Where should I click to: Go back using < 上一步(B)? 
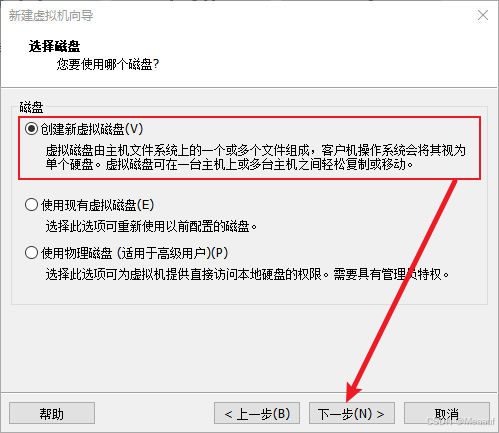coord(257,413)
